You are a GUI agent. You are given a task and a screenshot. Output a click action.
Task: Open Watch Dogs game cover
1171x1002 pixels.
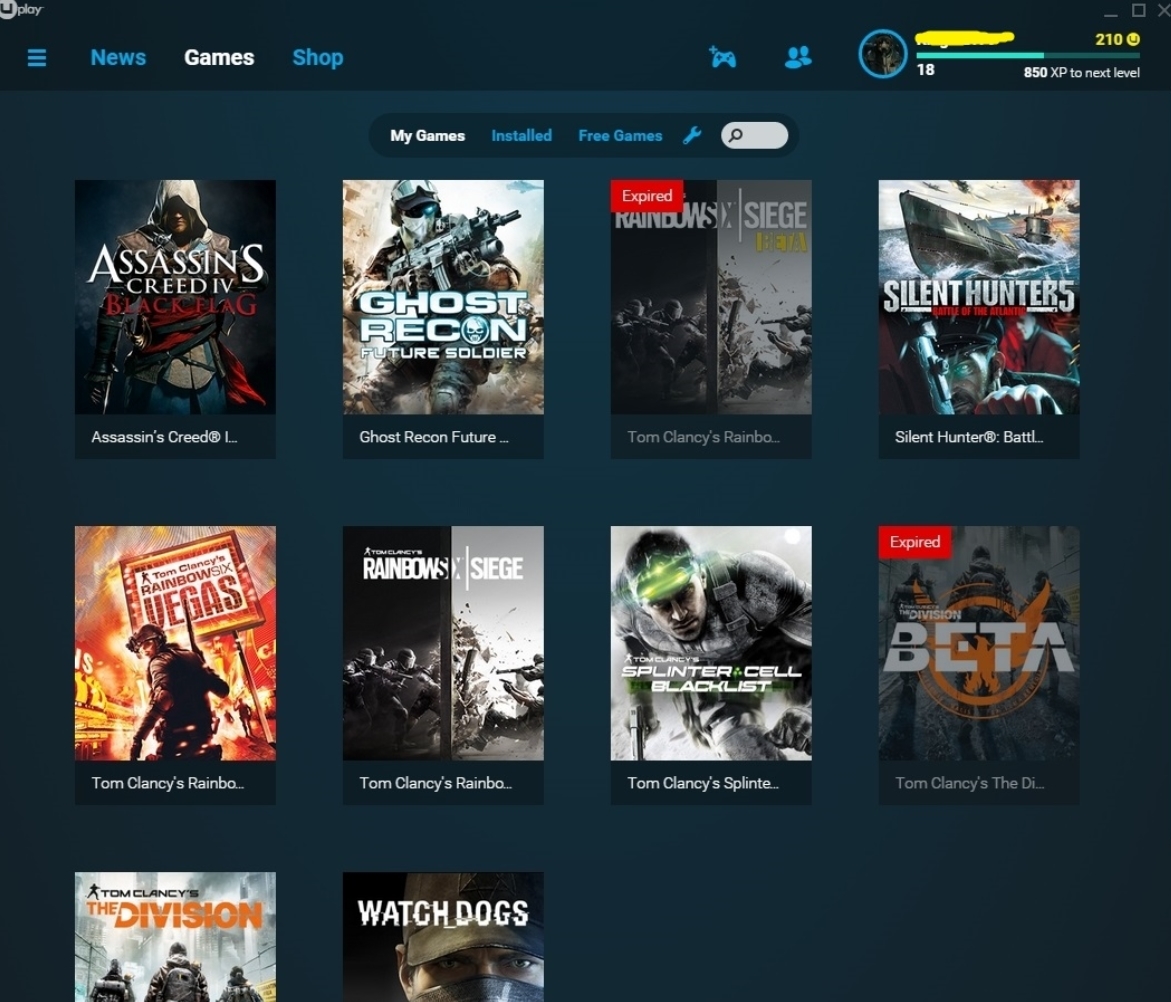point(443,937)
